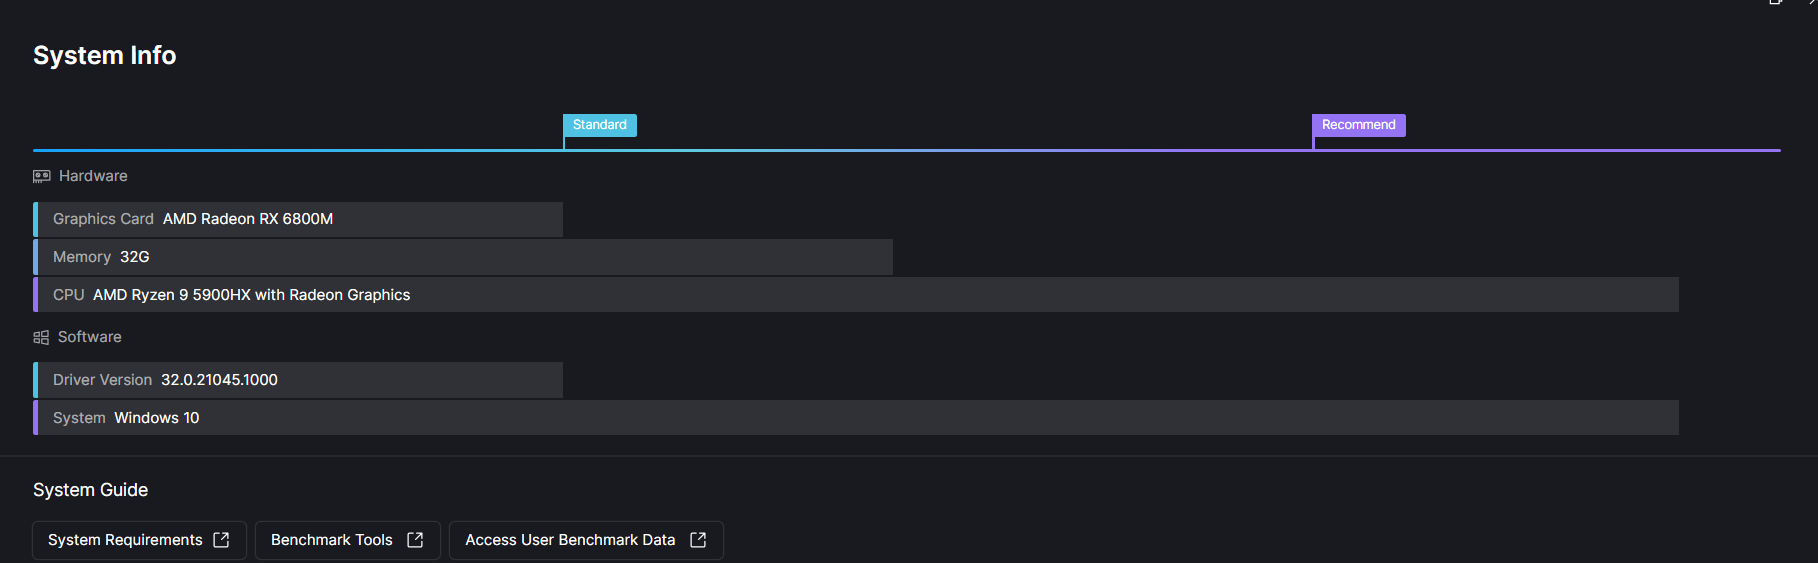Click the Hardware section graphics card icon

coord(41,176)
